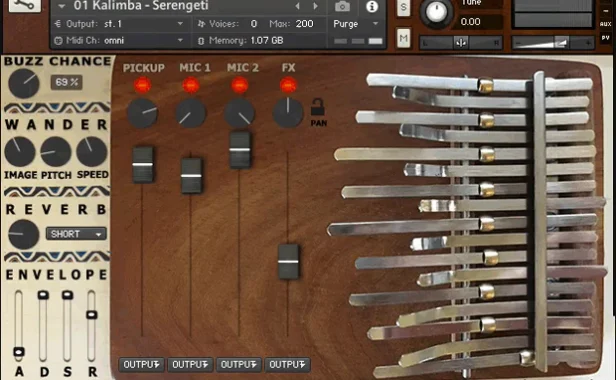Click the Buzz Chance knob
Screen dimensions: 616x380
coord(24,83)
